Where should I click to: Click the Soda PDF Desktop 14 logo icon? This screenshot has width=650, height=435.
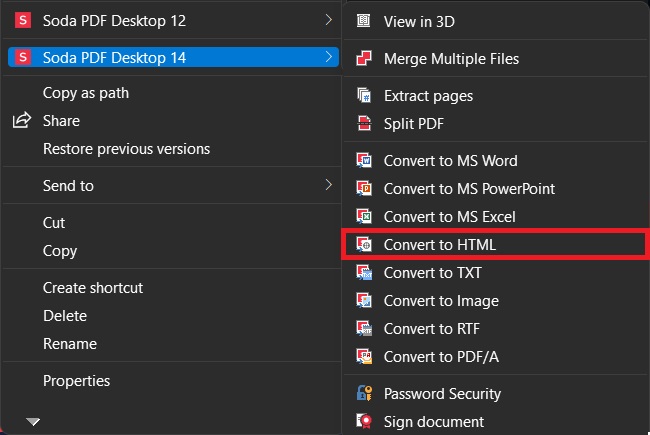click(23, 57)
